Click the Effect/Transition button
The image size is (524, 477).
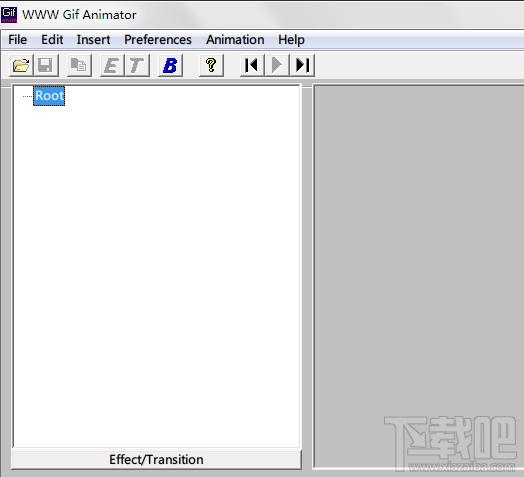point(156,459)
